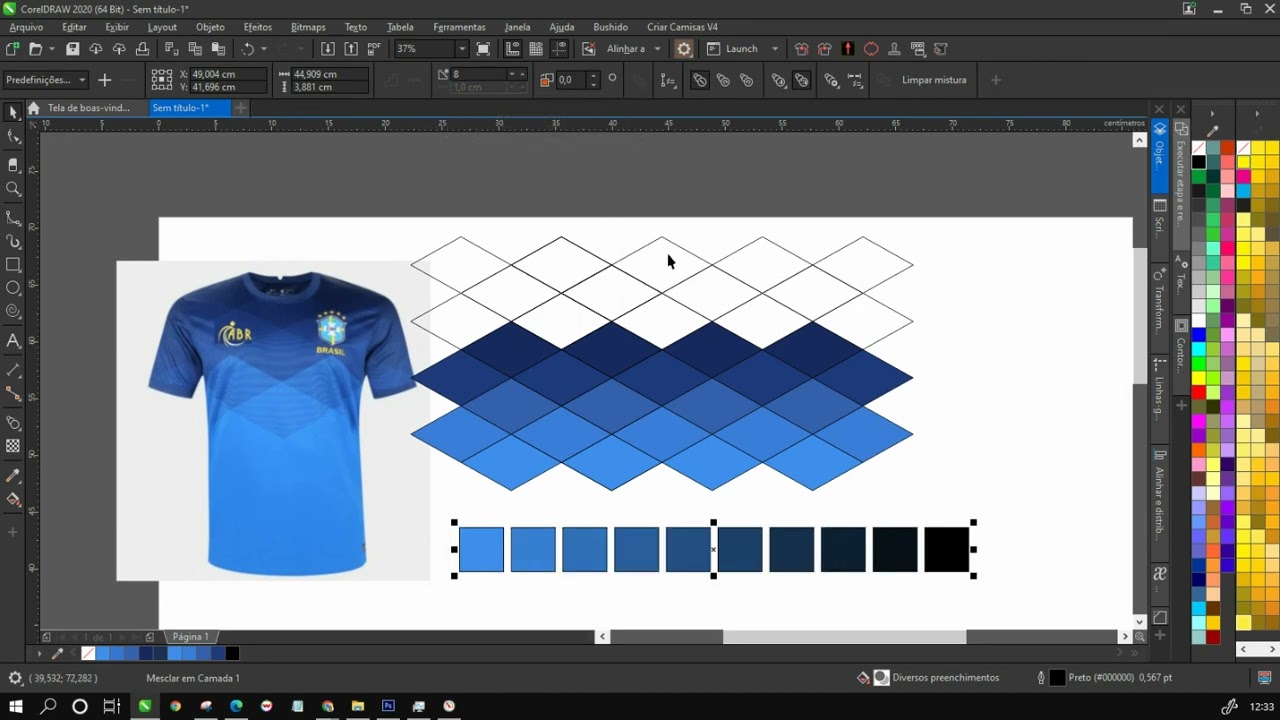Toggle snap off button
The image size is (1280, 720).
click(588, 48)
